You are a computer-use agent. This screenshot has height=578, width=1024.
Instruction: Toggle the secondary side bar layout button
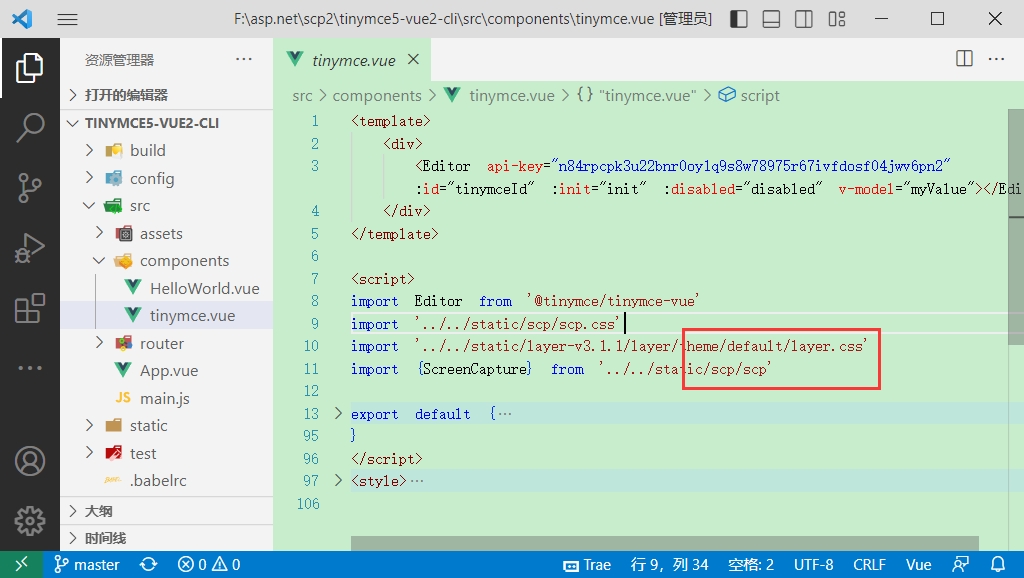803,19
